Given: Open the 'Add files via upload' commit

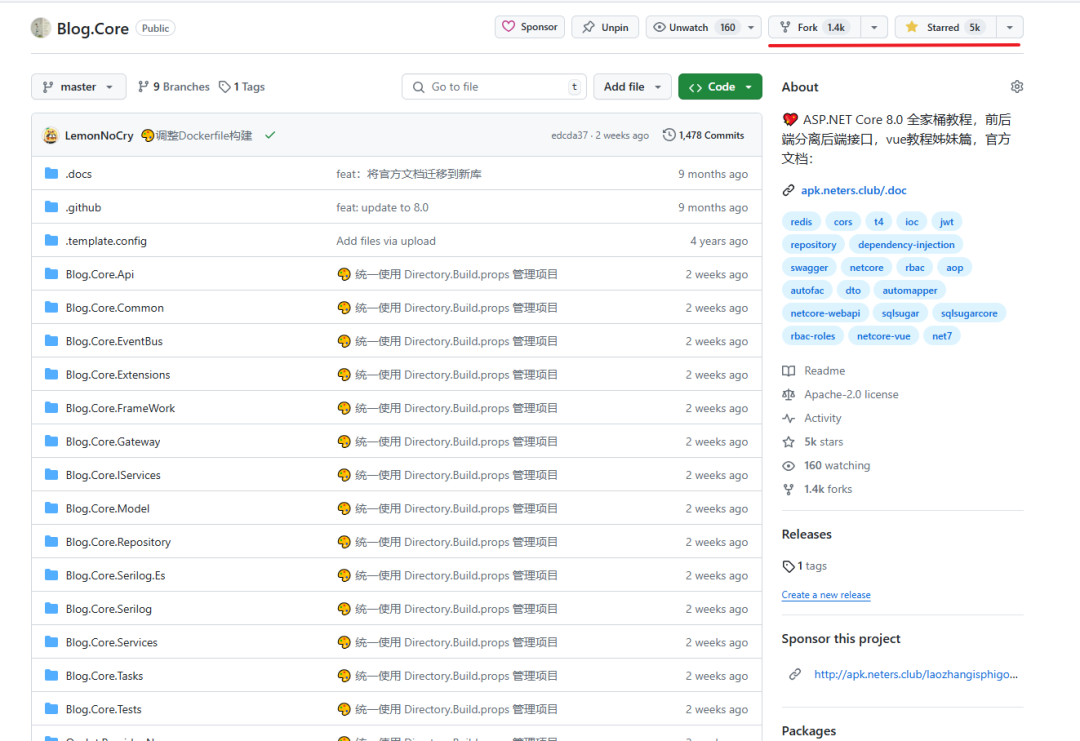Looking at the screenshot, I should tap(386, 241).
